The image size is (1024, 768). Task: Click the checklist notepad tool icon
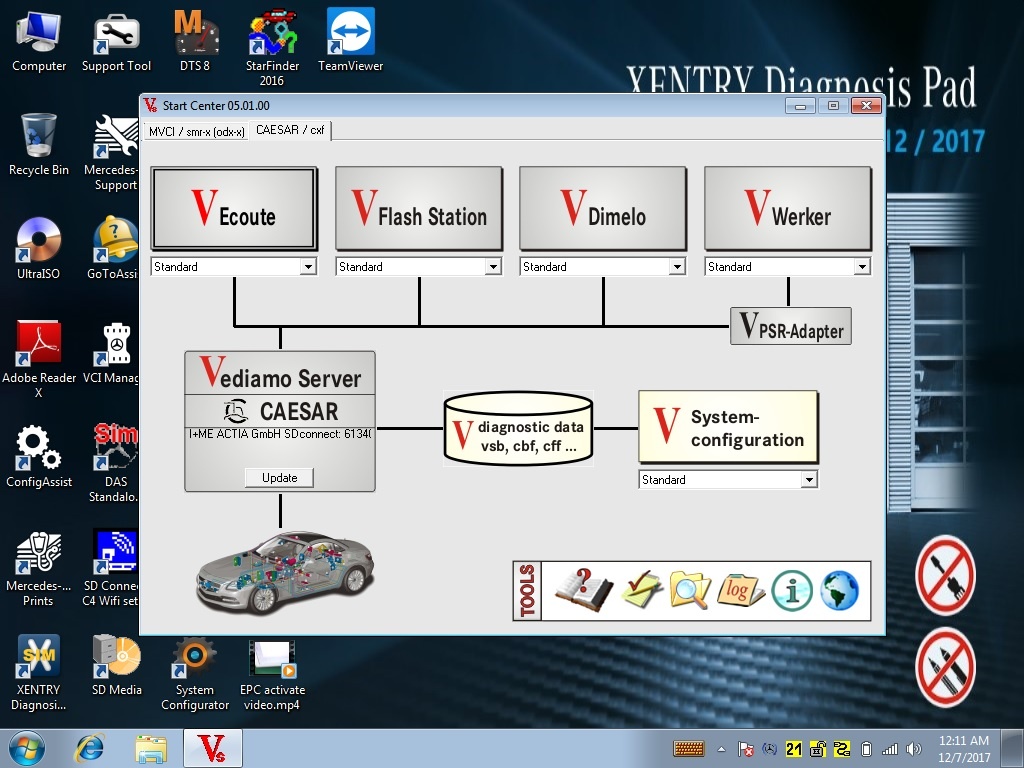[641, 590]
